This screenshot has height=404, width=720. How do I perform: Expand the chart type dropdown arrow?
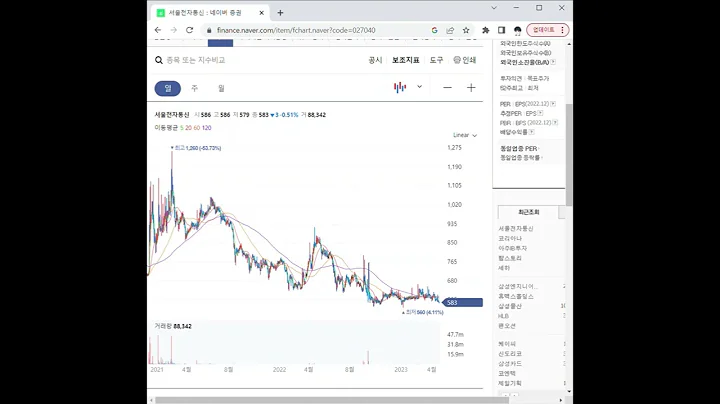[419, 87]
